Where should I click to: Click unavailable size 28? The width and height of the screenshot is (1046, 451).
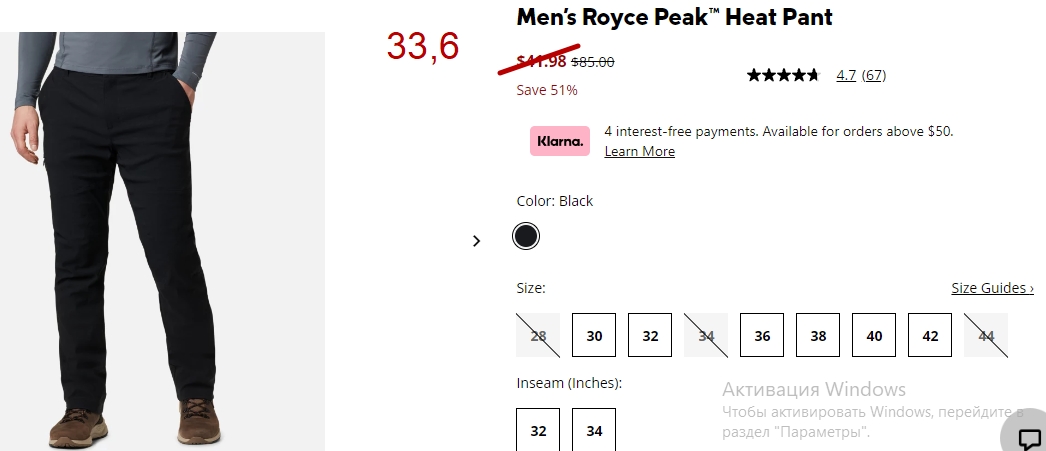pos(538,335)
